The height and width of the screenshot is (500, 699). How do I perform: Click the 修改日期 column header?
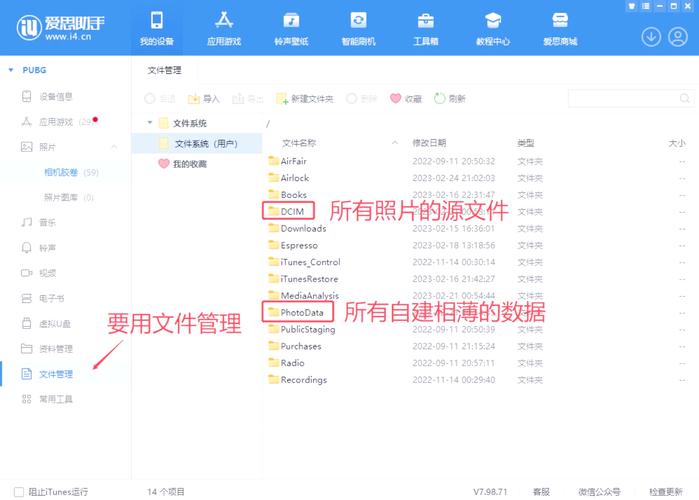click(x=429, y=143)
